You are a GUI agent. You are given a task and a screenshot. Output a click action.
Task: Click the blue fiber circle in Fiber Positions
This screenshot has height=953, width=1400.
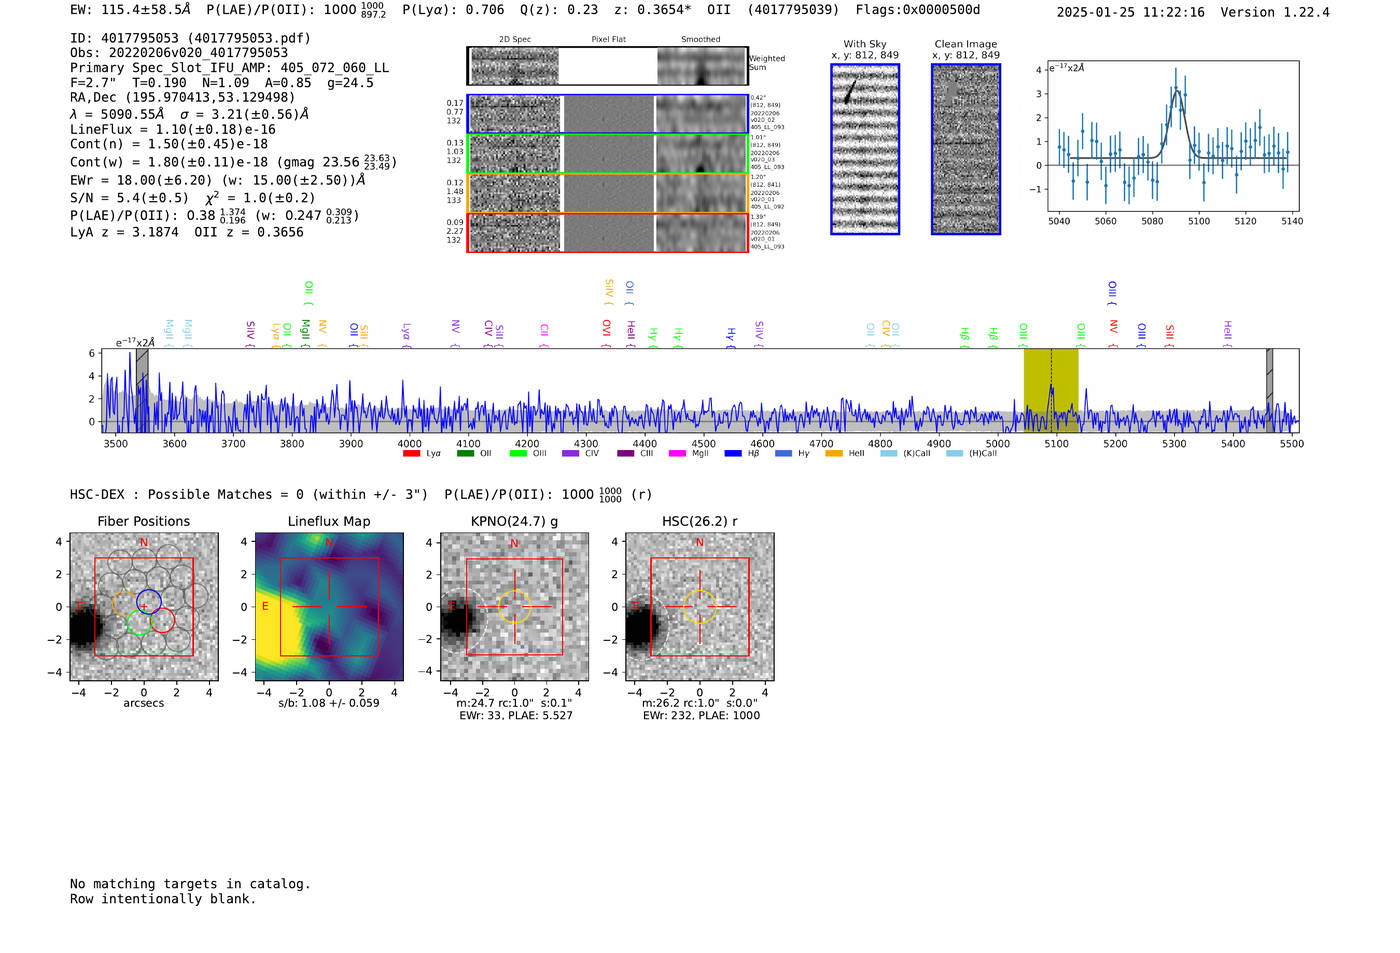click(x=149, y=602)
